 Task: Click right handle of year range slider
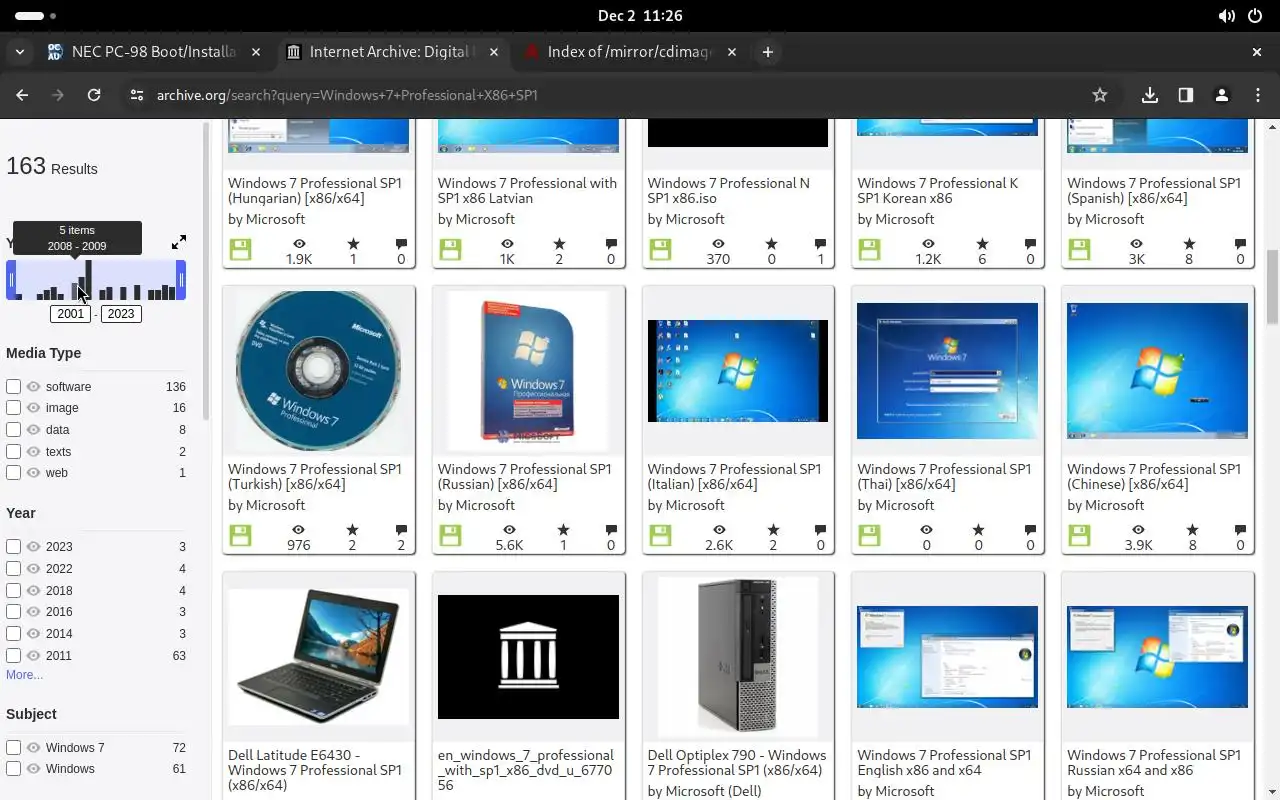[x=181, y=280]
